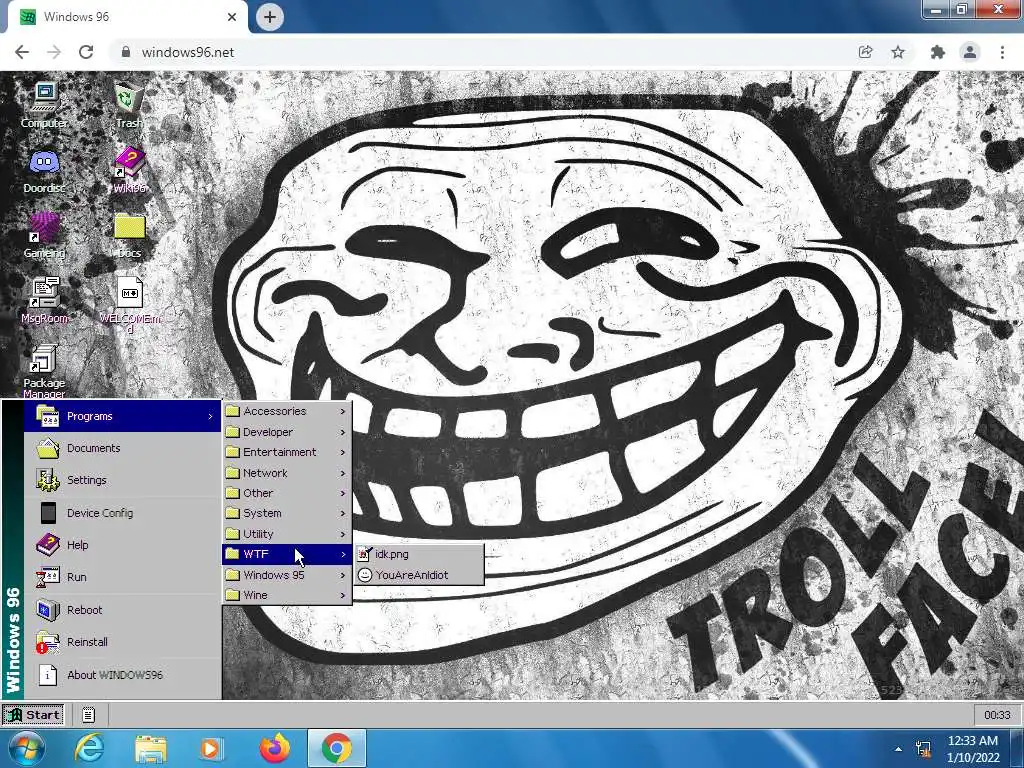Open Chrome profile avatar
1024x768 pixels.
pyautogui.click(x=970, y=52)
